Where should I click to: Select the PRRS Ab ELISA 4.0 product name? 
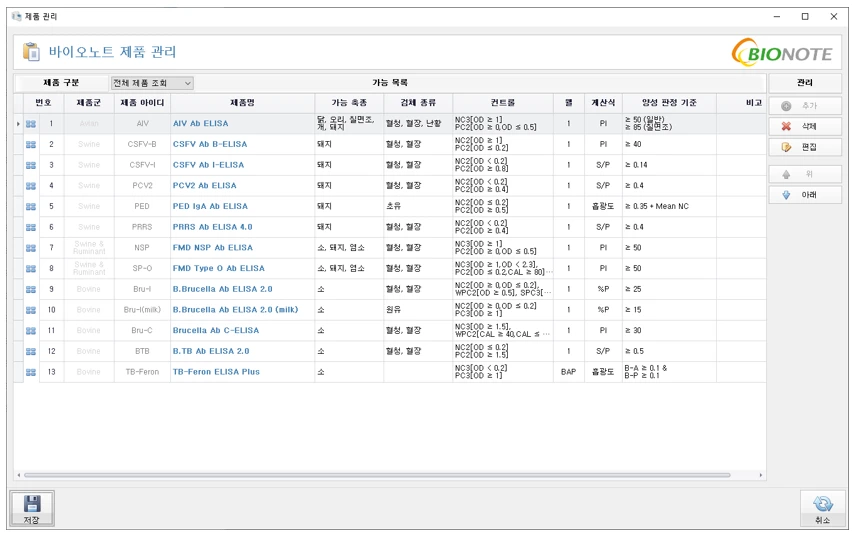point(212,228)
